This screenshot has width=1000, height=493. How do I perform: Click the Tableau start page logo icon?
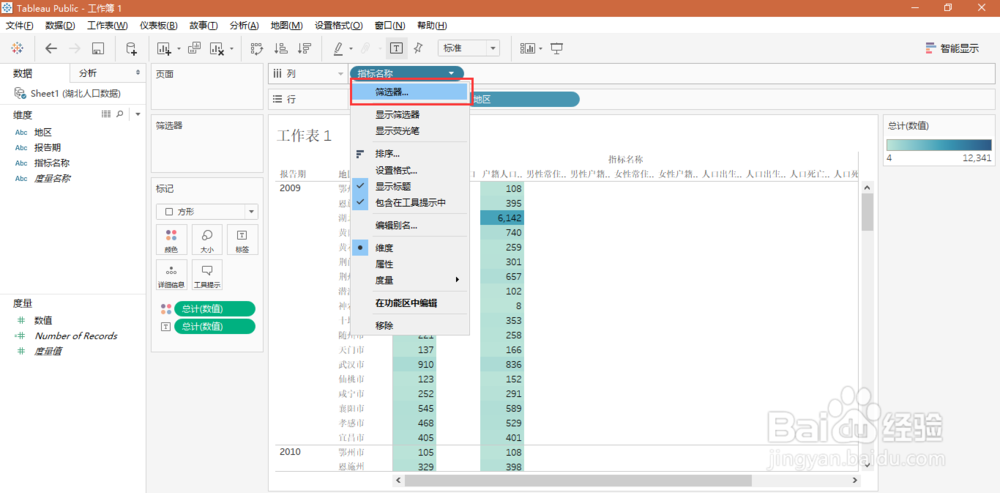[x=18, y=48]
